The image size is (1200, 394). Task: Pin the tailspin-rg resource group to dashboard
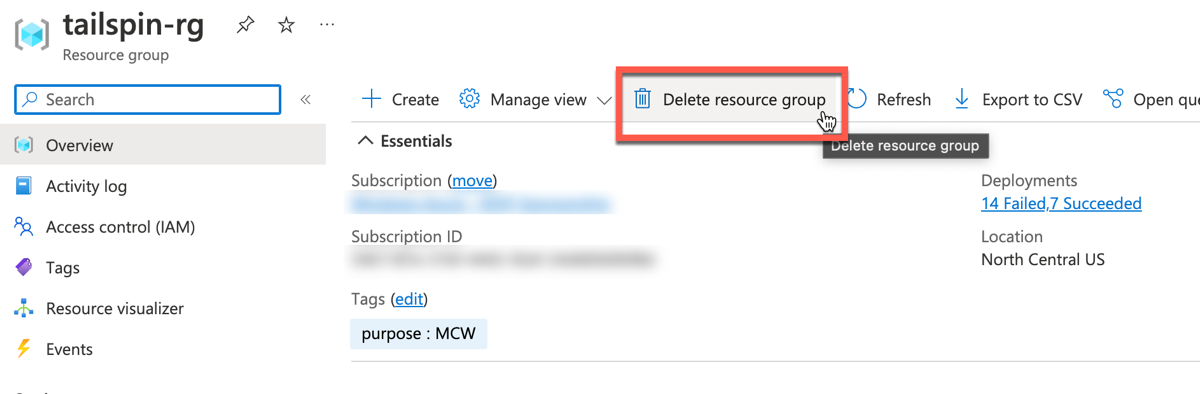pyautogui.click(x=245, y=26)
